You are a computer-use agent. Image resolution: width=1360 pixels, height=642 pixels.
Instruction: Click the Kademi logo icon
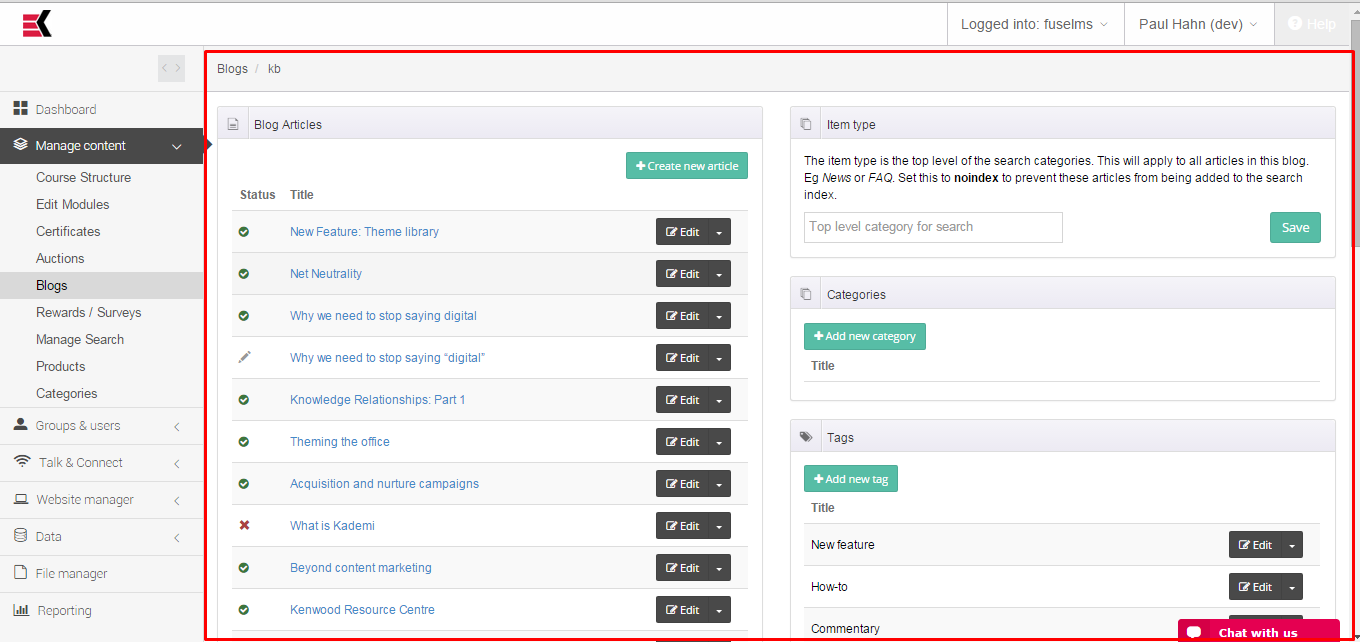[x=37, y=24]
